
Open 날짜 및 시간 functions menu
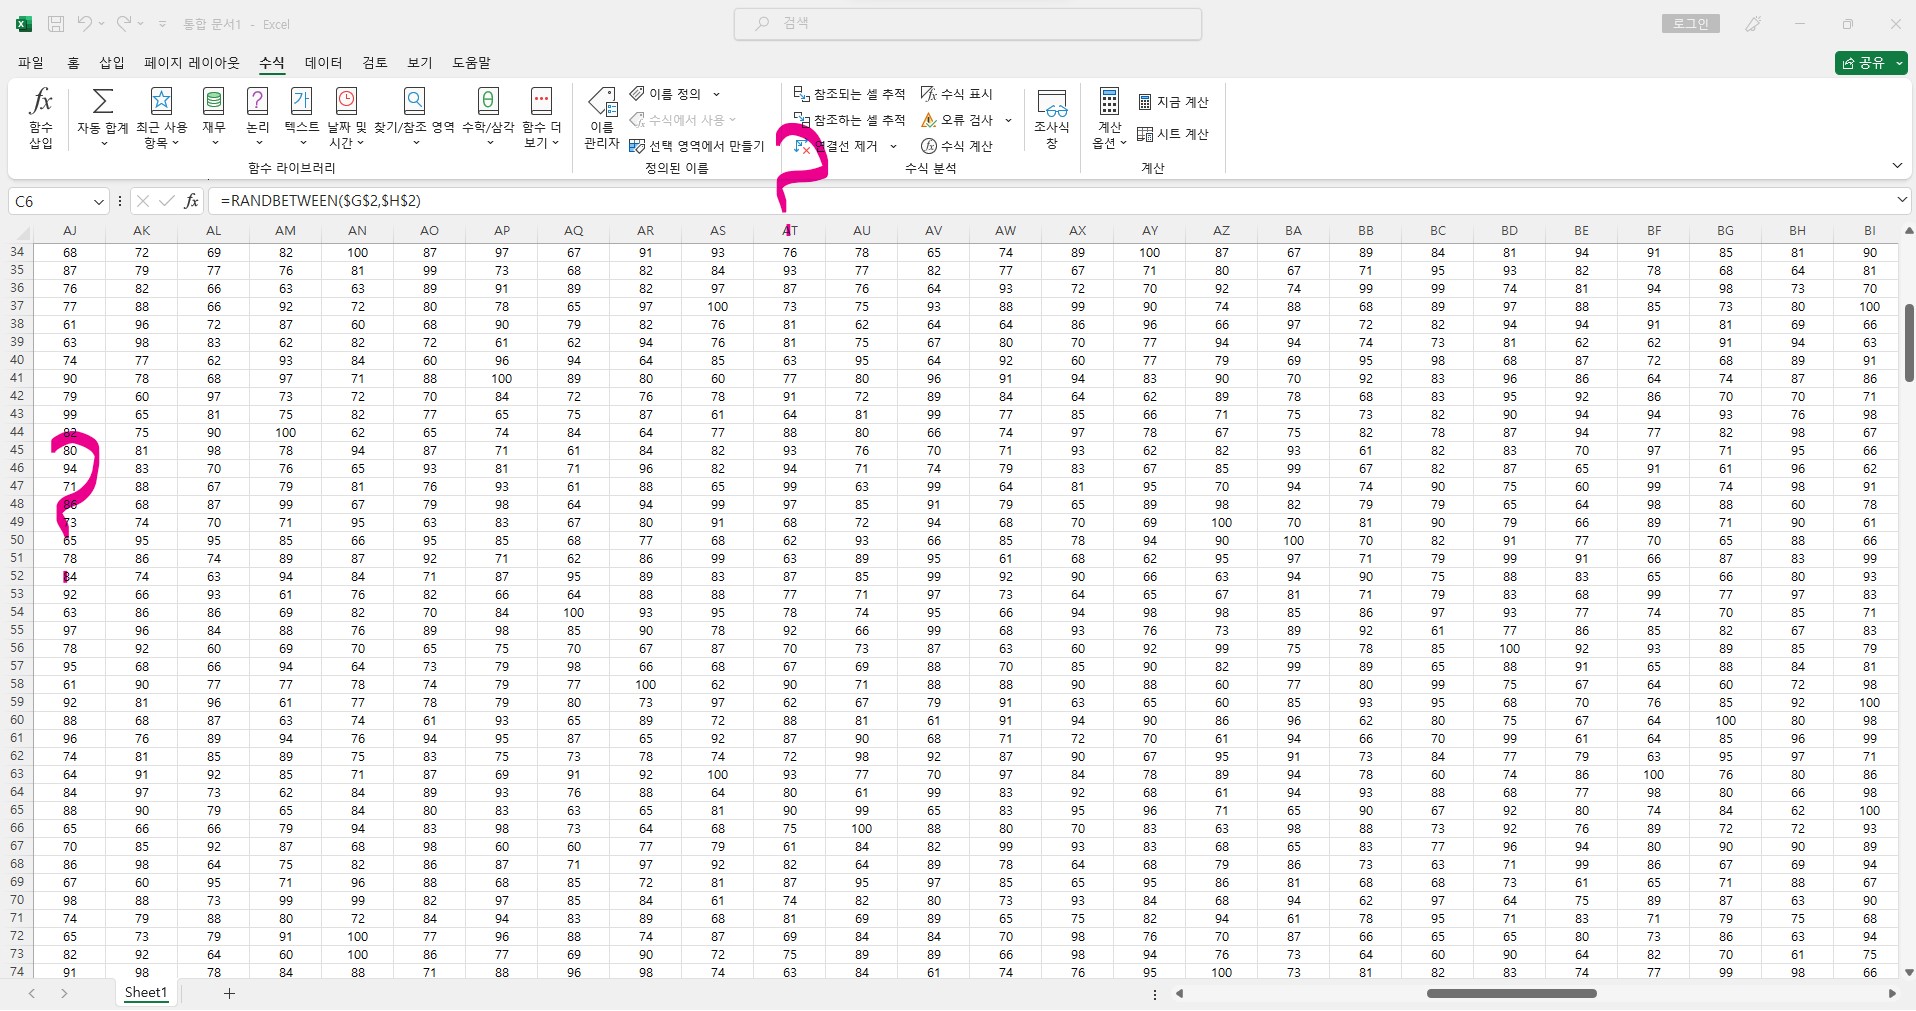tap(346, 118)
